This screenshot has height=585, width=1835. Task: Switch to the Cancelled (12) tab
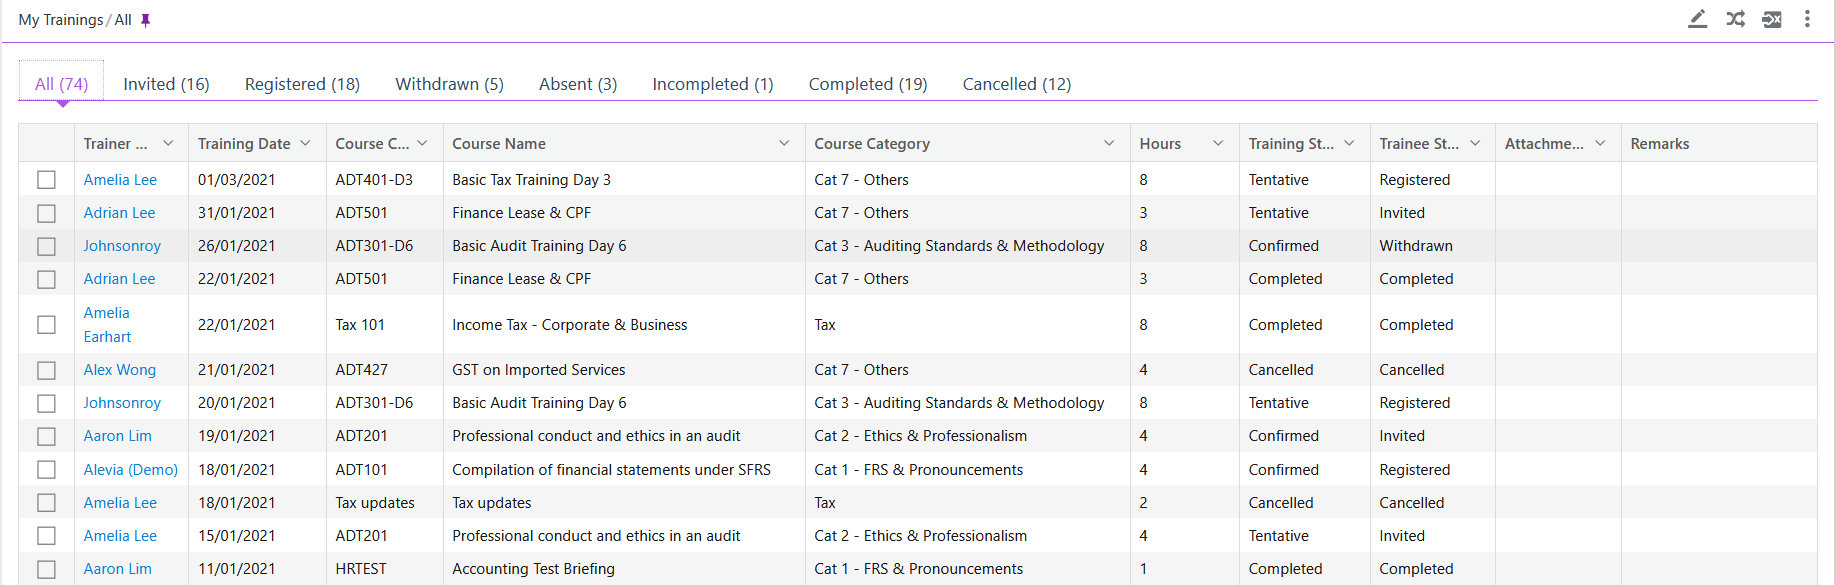[1017, 84]
